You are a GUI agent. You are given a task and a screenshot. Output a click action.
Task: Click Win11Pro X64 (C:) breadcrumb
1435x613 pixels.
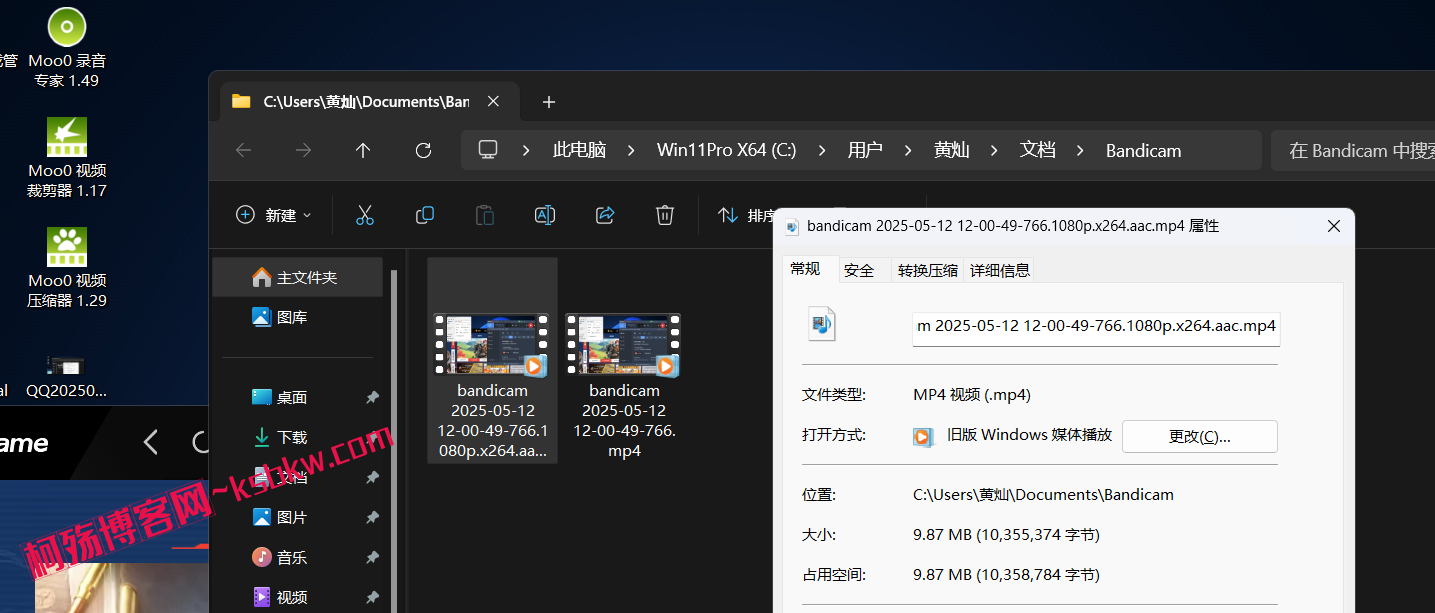(726, 150)
